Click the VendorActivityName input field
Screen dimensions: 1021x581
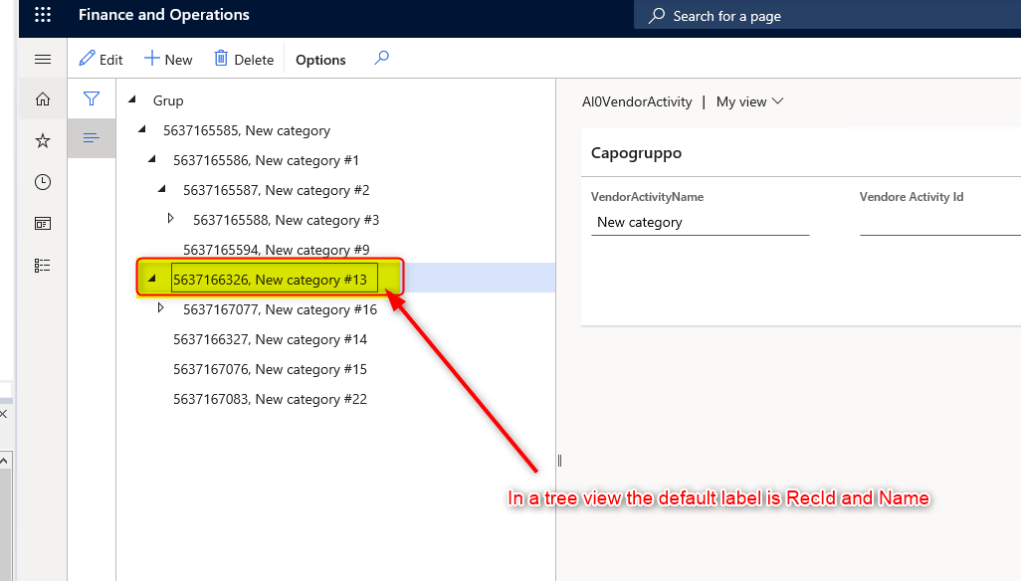(x=700, y=222)
